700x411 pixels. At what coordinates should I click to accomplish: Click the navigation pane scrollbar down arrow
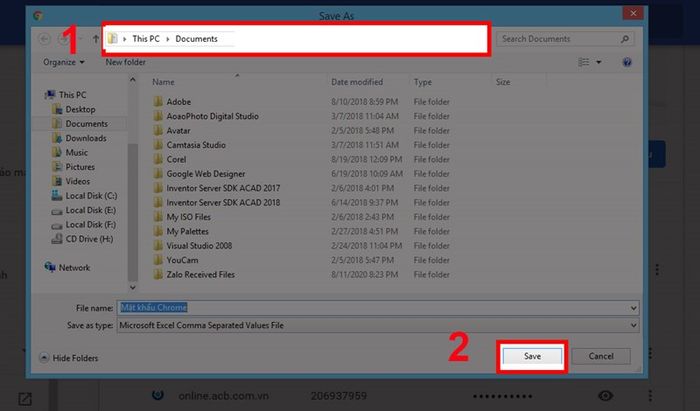tap(133, 287)
